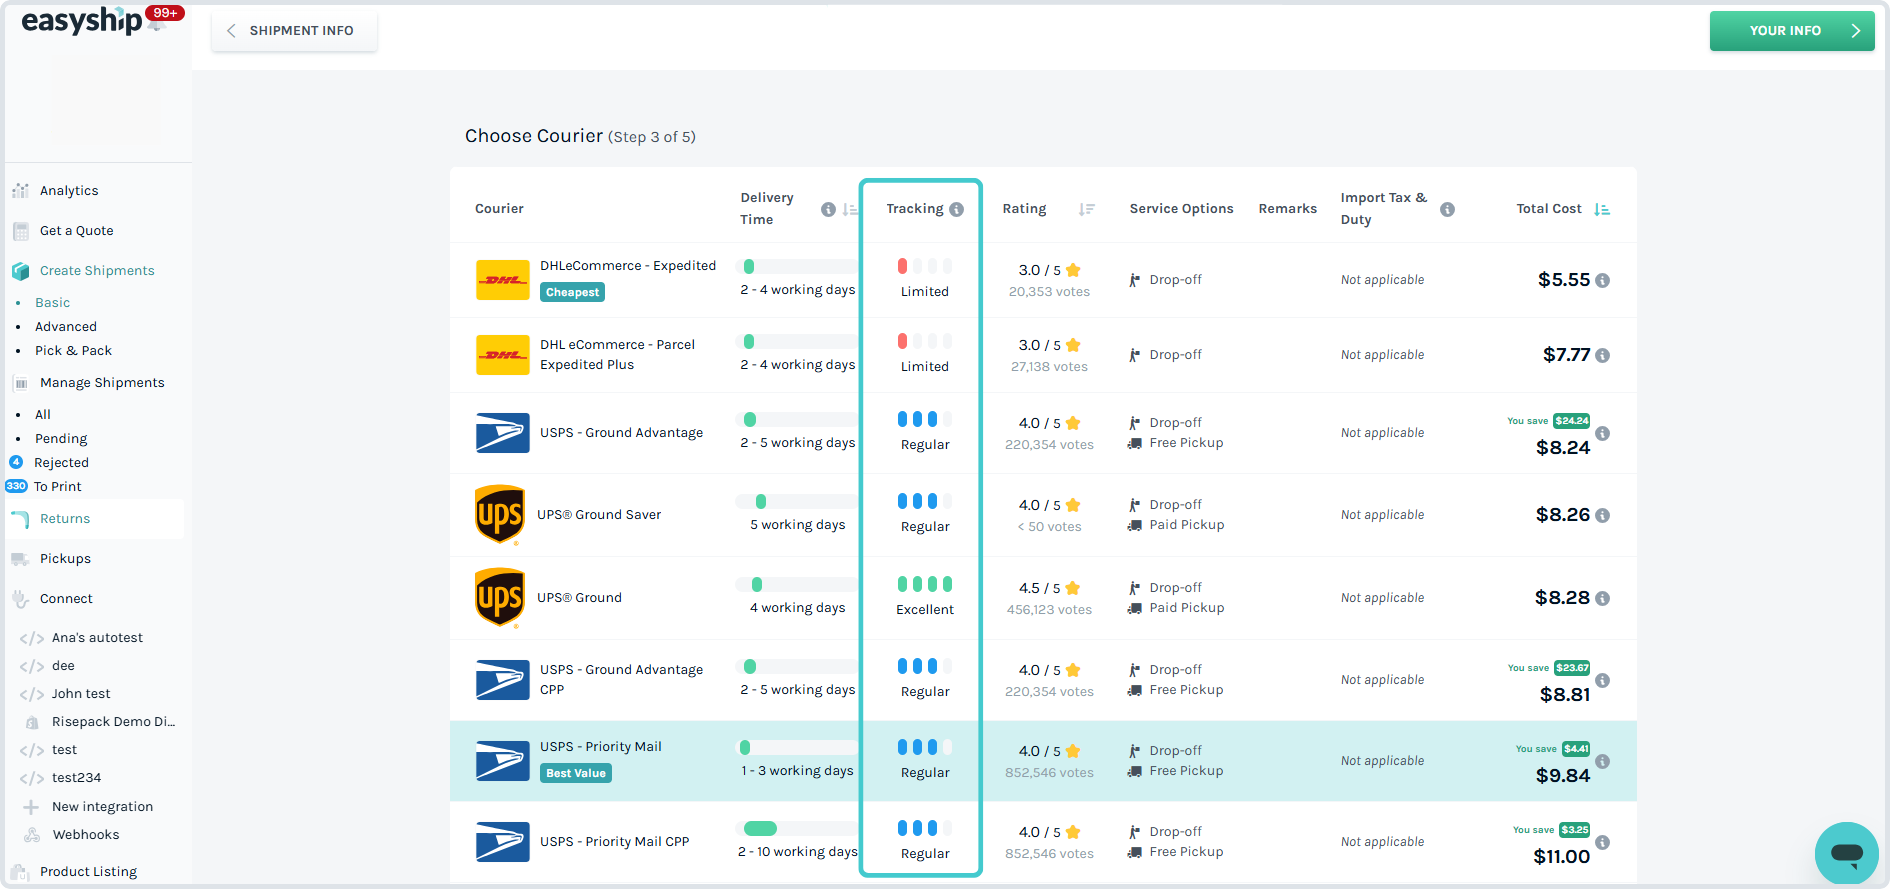Go back to Shipment Info

(294, 31)
